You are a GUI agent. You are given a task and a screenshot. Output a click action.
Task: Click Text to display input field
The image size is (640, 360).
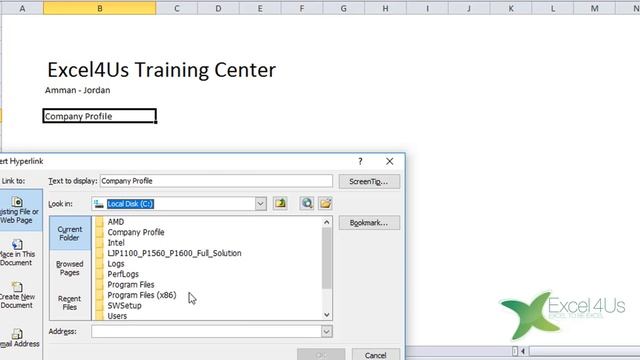(216, 181)
